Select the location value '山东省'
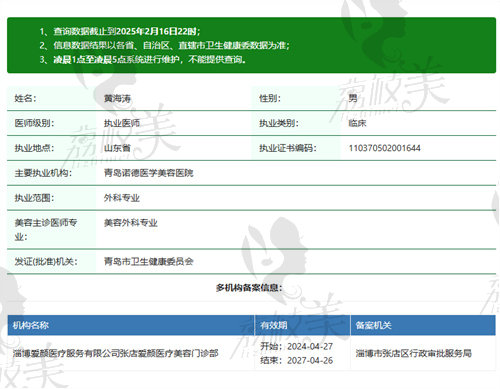Image resolution: width=500 pixels, height=389 pixels. point(117,148)
